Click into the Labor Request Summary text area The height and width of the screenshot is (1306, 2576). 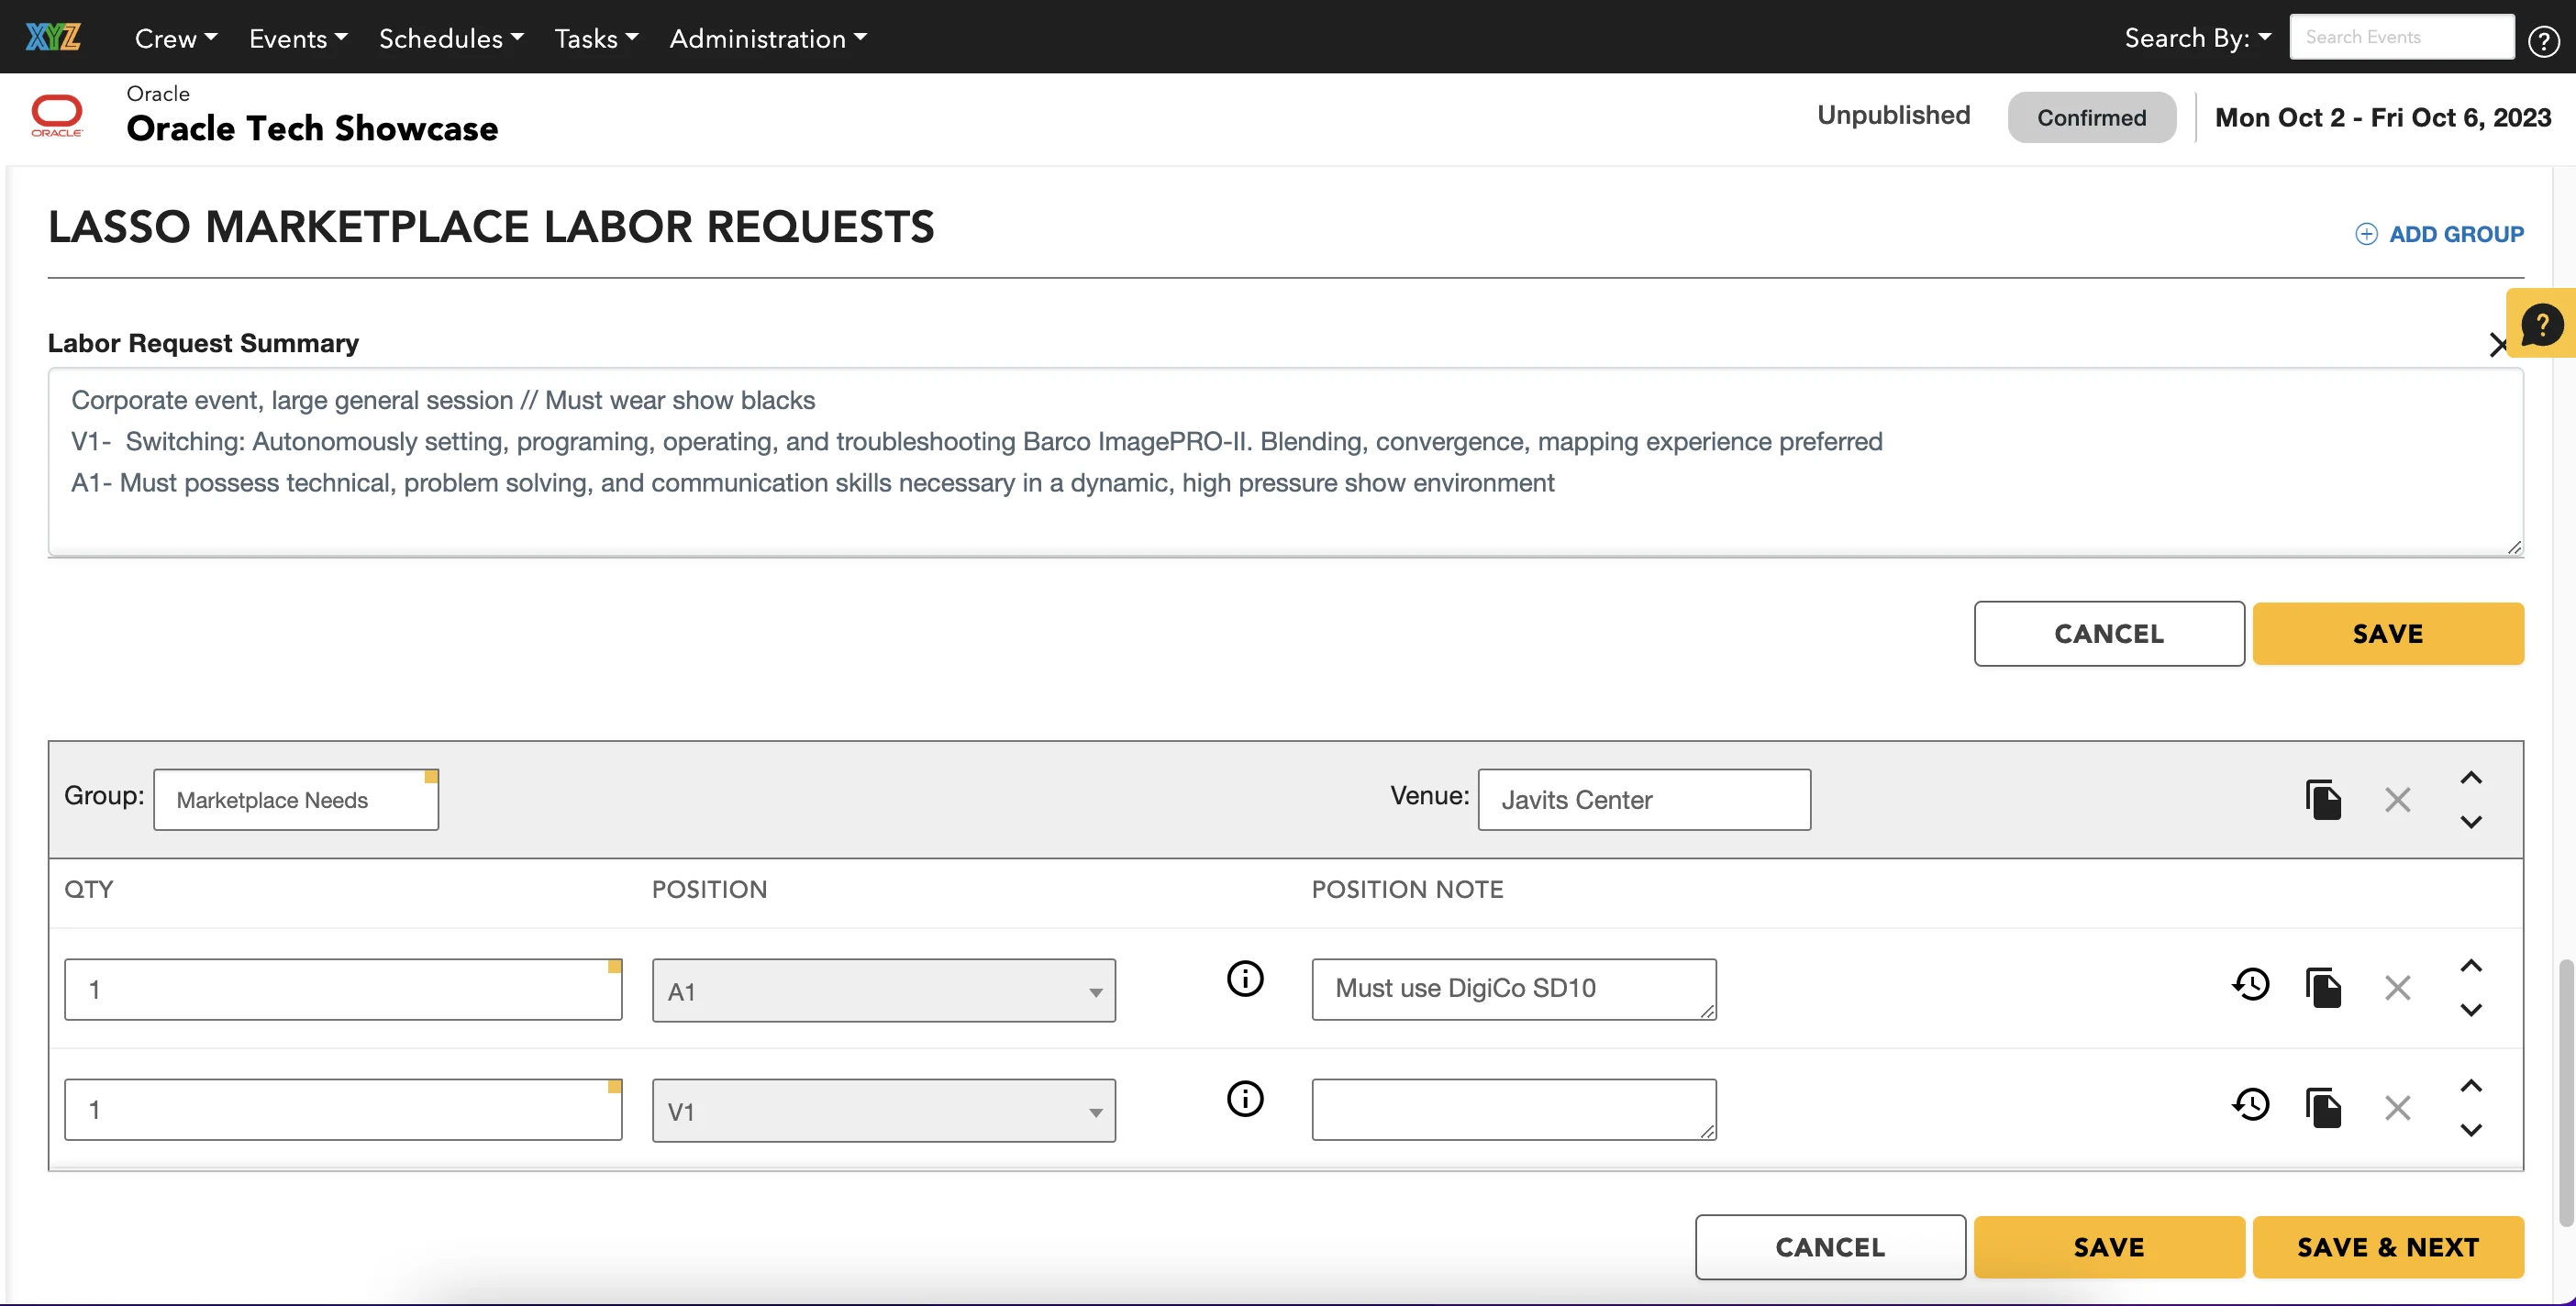[1286, 462]
